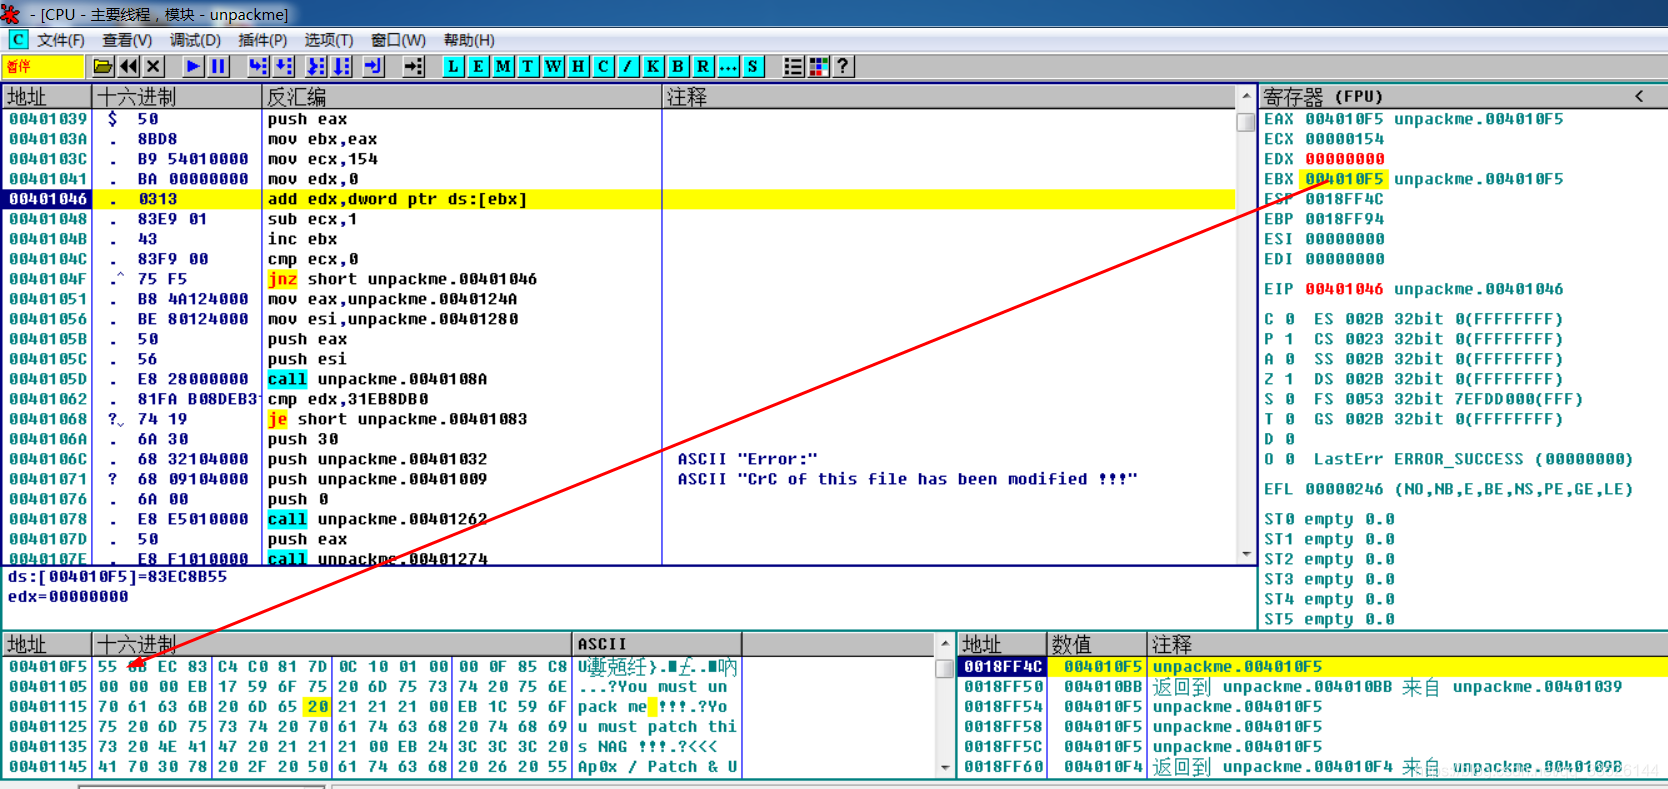Toggle the C flag value
This screenshot has height=789, width=1668.
click(x=1290, y=319)
